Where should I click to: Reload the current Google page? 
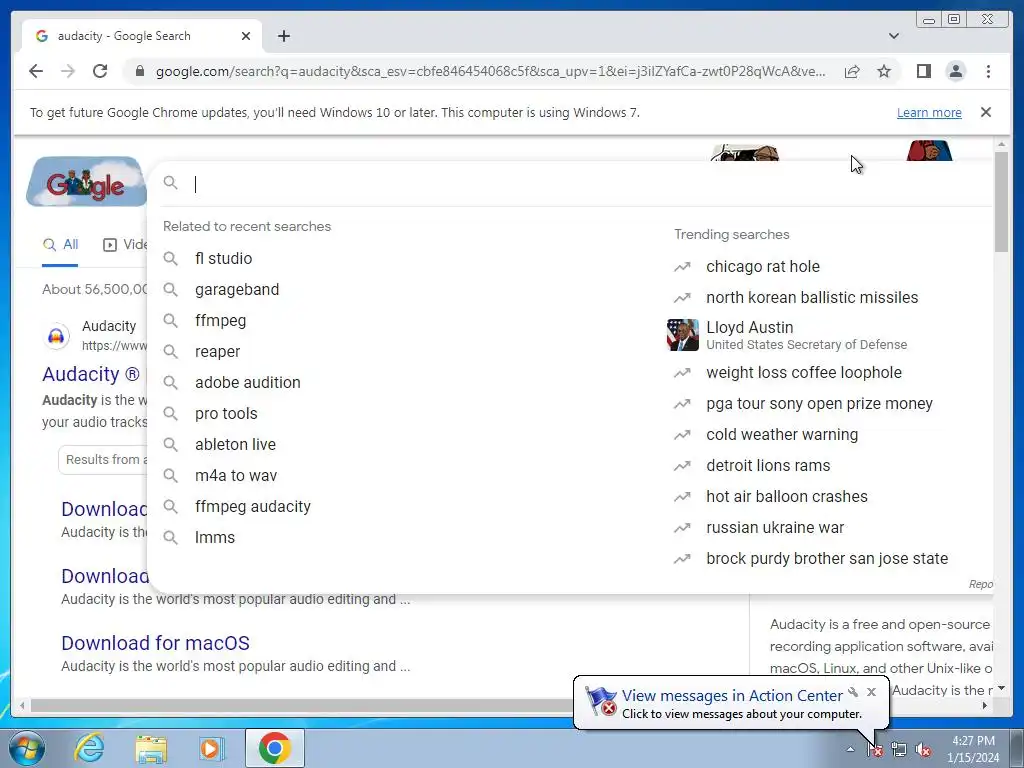click(100, 71)
